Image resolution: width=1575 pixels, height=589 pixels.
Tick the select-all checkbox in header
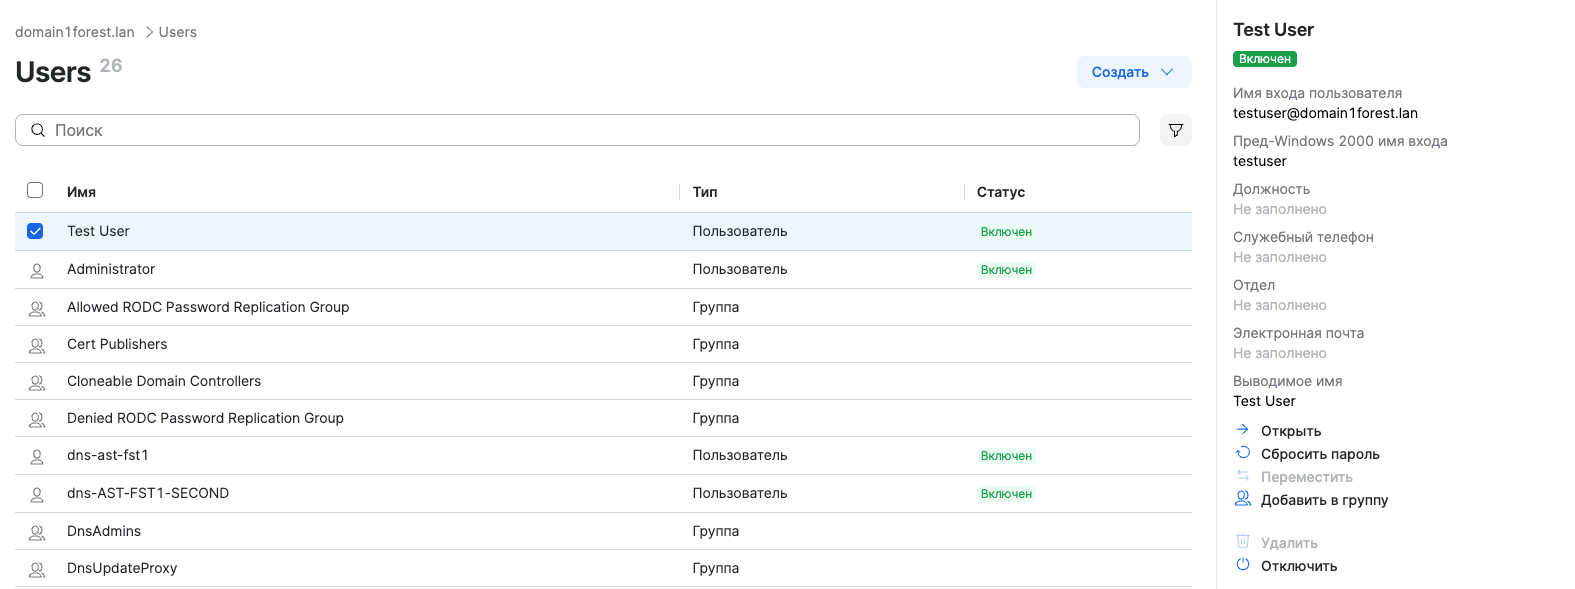35,190
